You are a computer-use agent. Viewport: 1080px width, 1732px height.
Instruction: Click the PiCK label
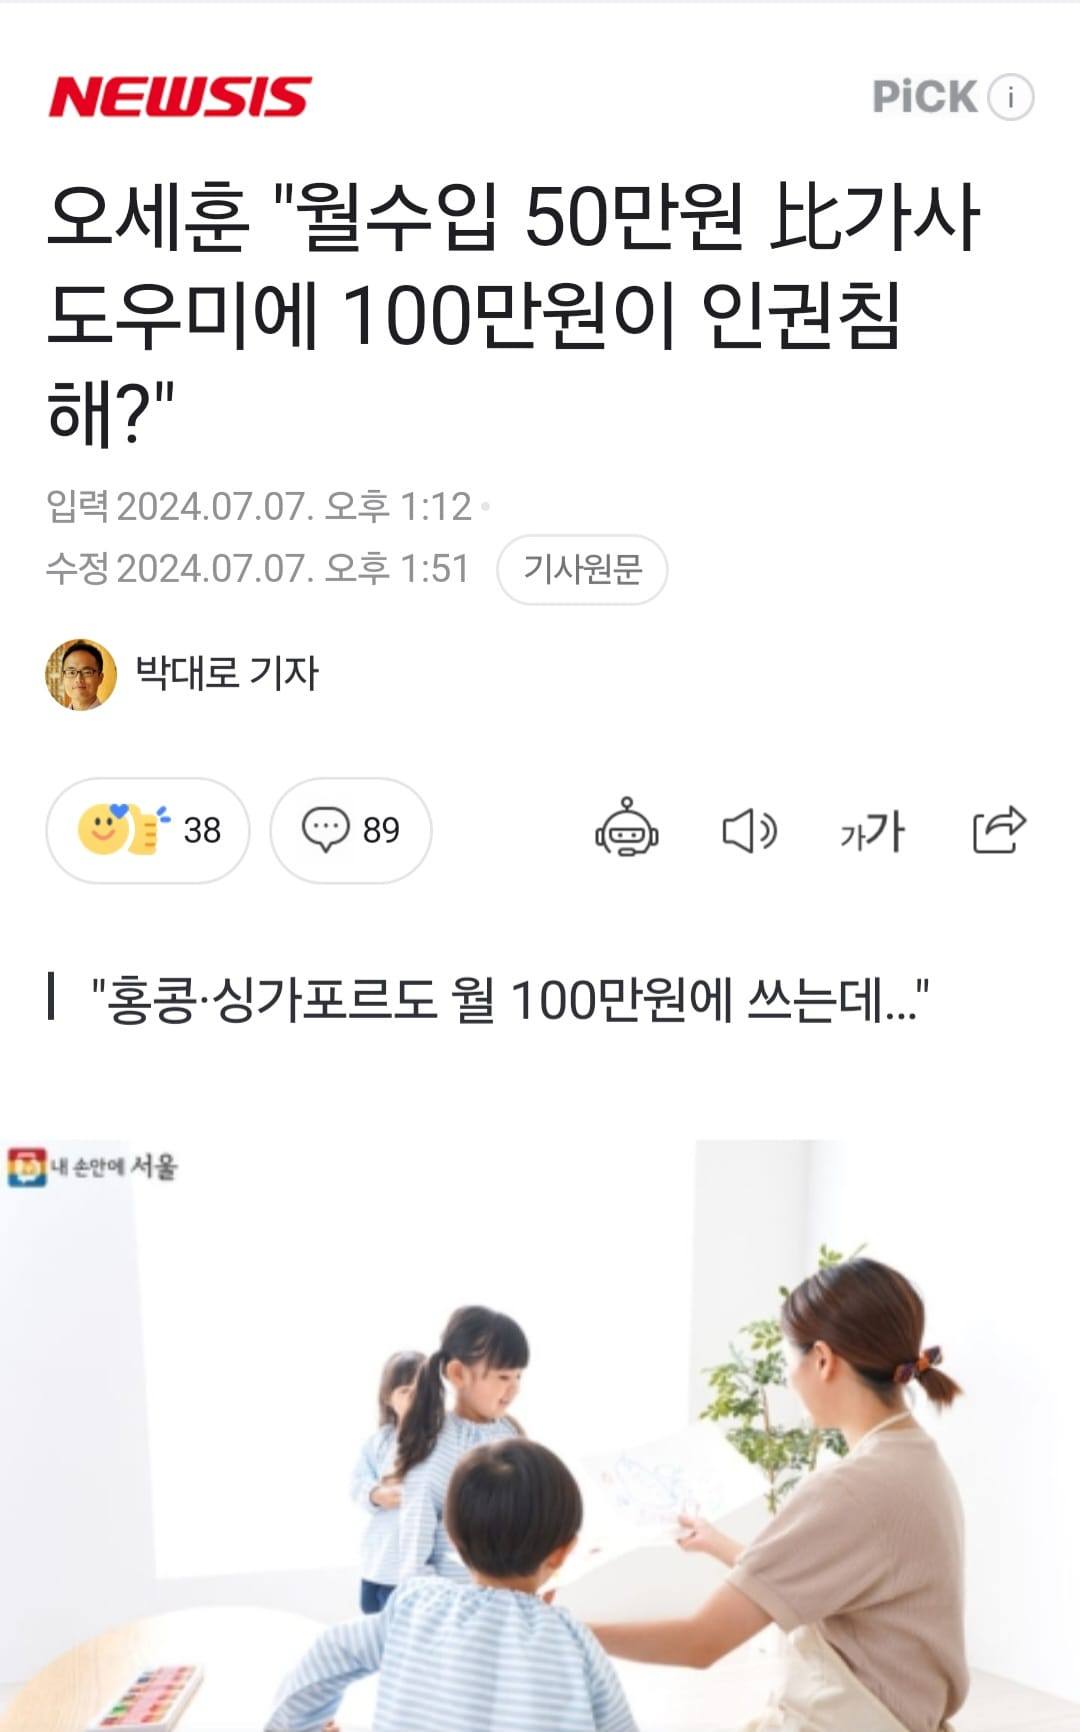[x=924, y=97]
